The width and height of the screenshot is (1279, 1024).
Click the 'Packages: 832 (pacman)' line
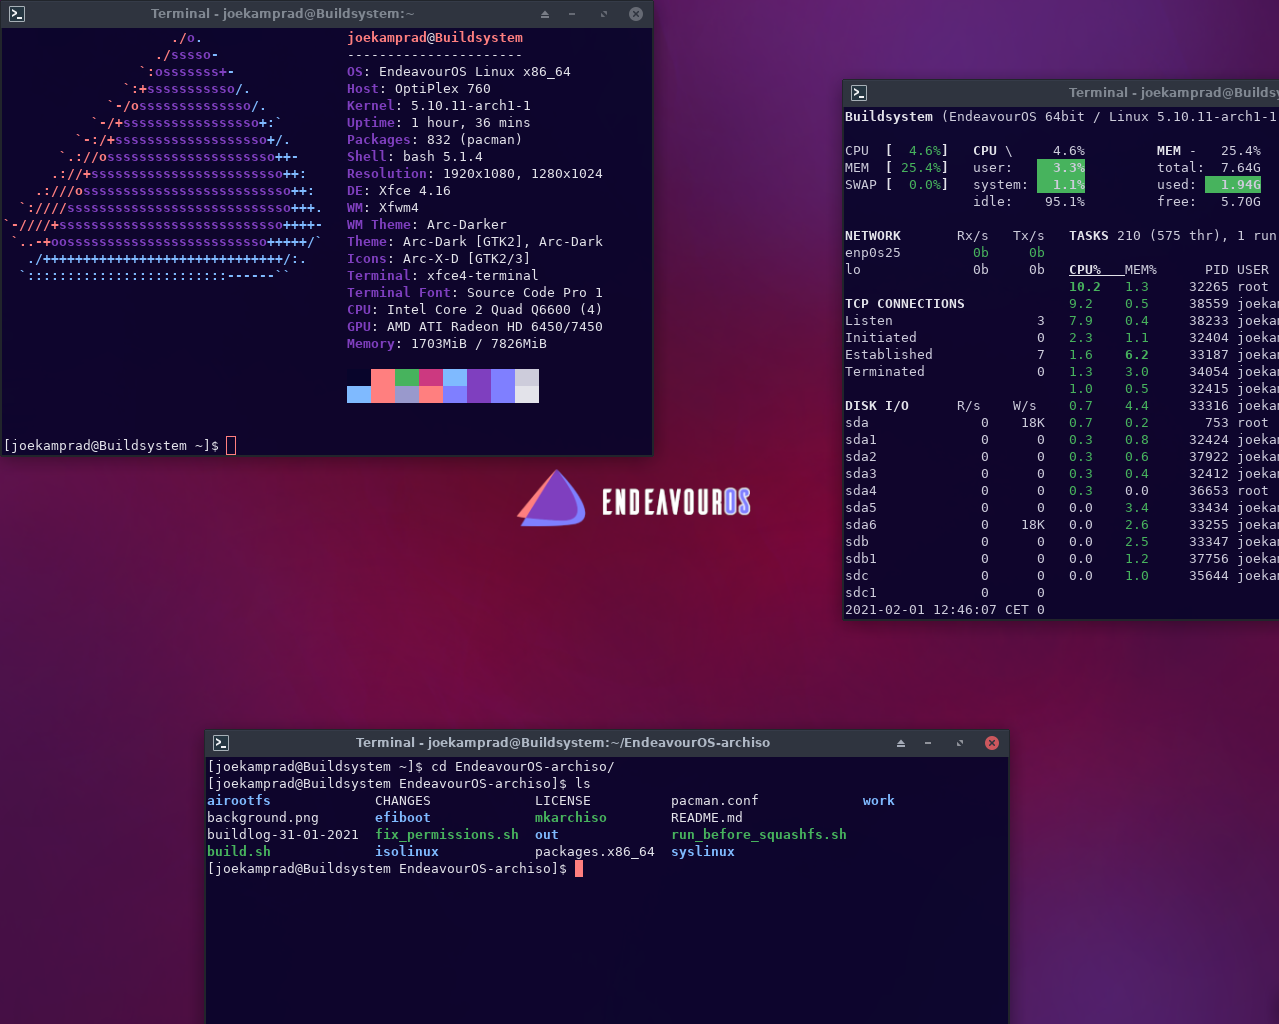click(435, 139)
